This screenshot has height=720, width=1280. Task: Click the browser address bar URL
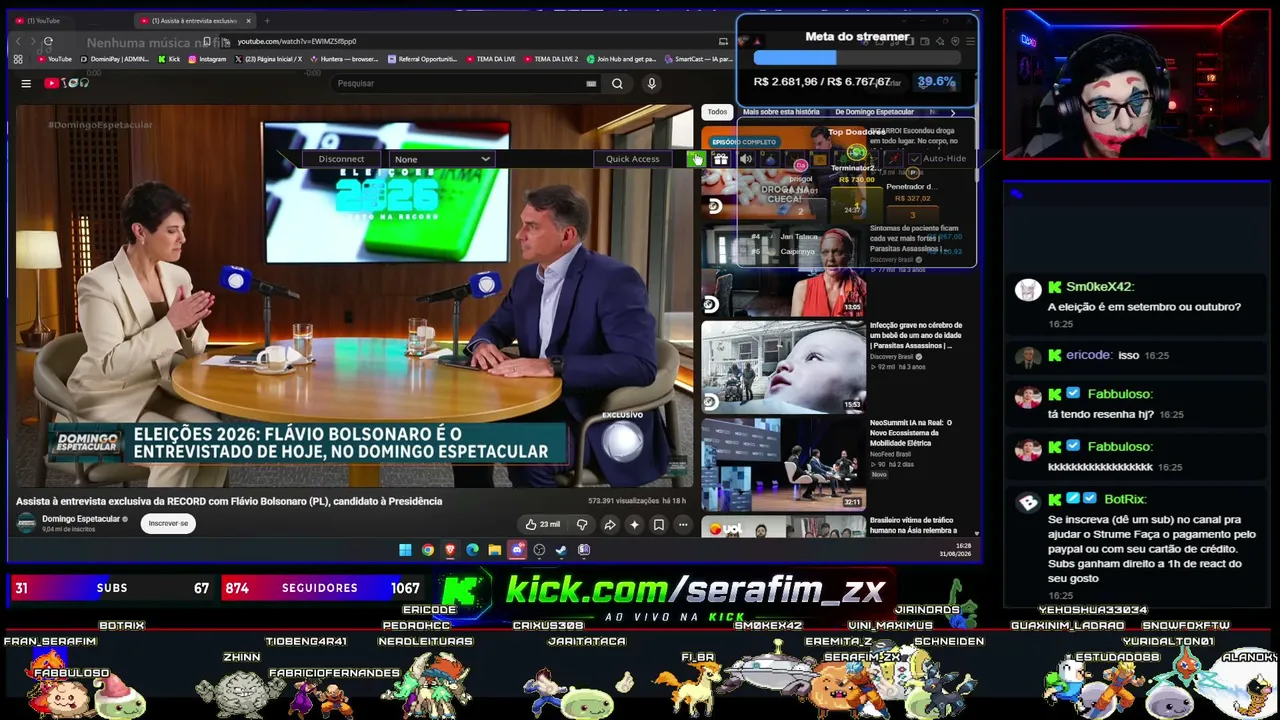pos(297,41)
